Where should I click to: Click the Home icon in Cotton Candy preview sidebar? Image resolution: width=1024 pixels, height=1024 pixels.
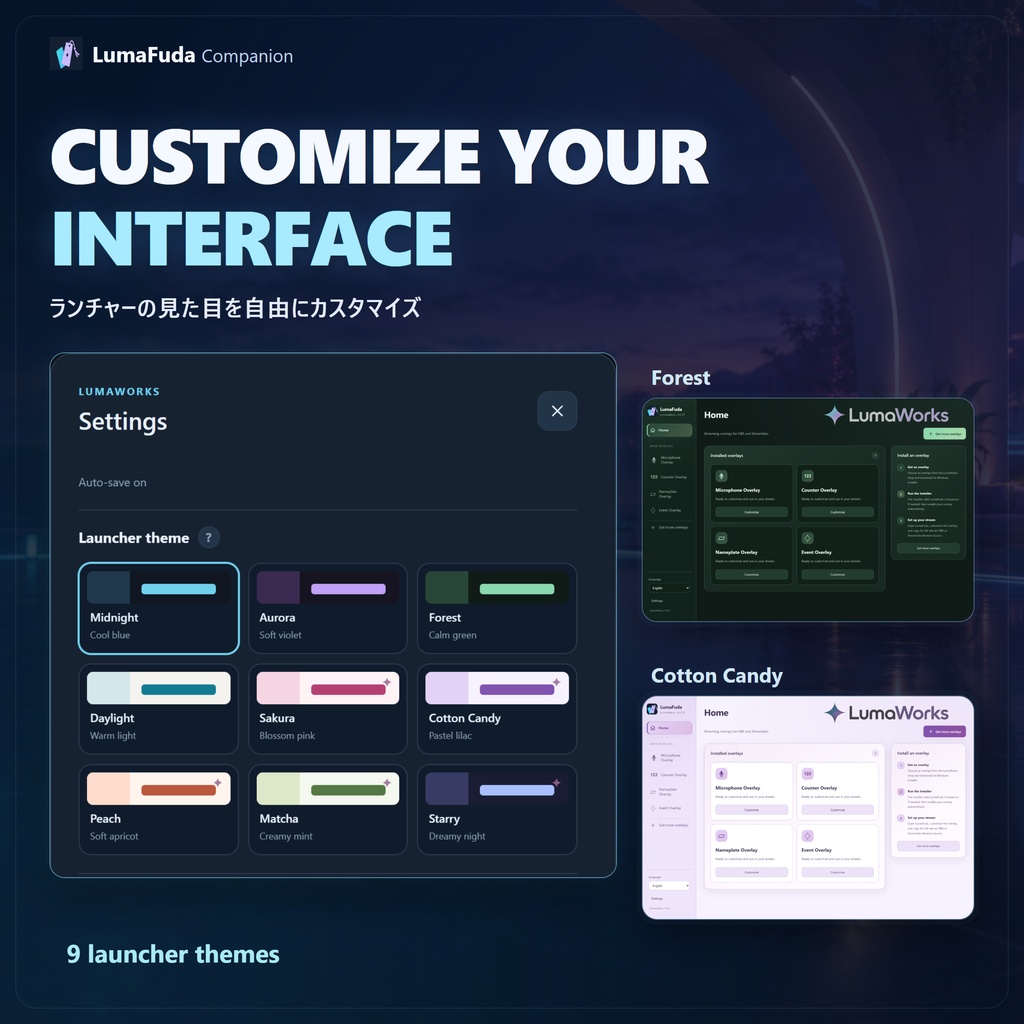(x=652, y=728)
